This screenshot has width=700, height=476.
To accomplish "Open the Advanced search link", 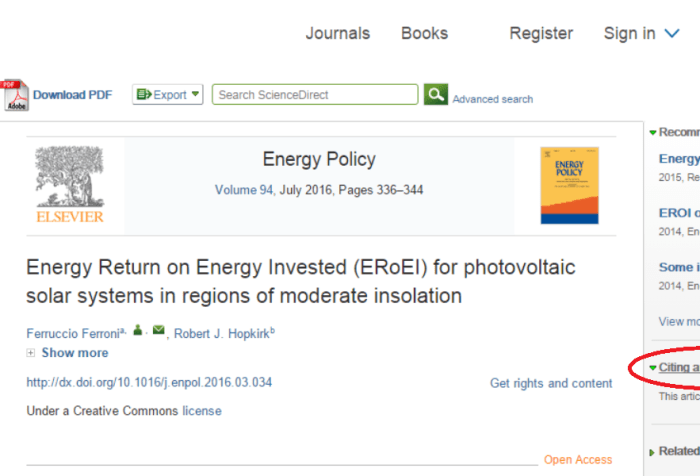I will click(x=492, y=99).
